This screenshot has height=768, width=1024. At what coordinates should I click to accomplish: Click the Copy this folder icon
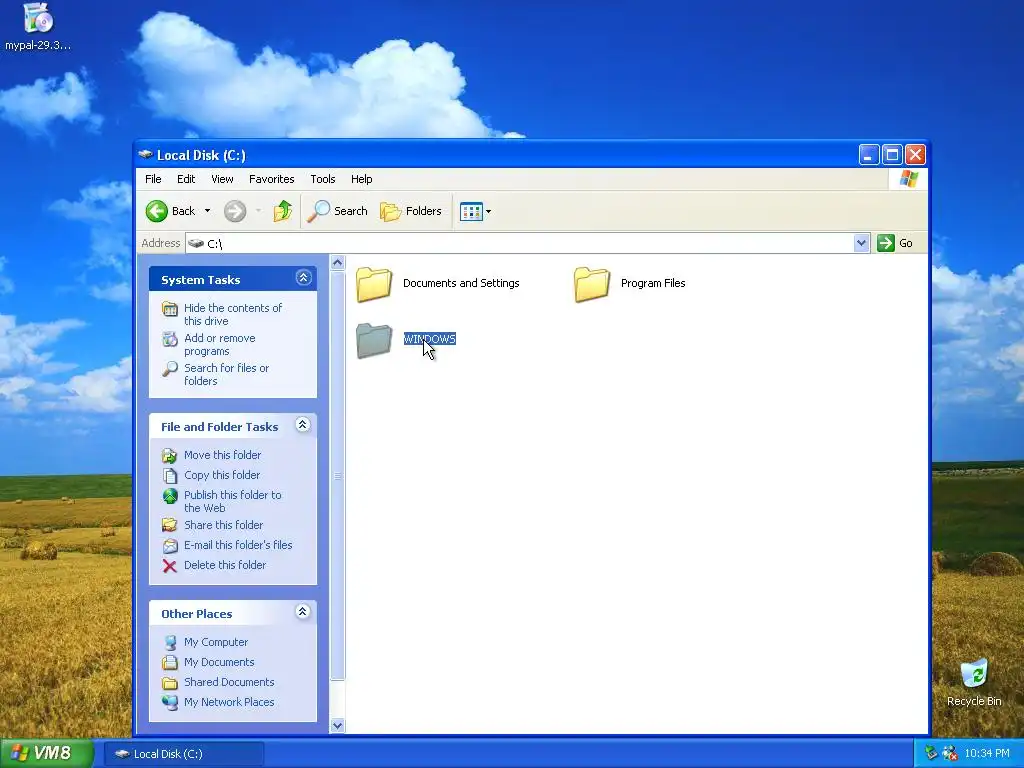click(170, 475)
